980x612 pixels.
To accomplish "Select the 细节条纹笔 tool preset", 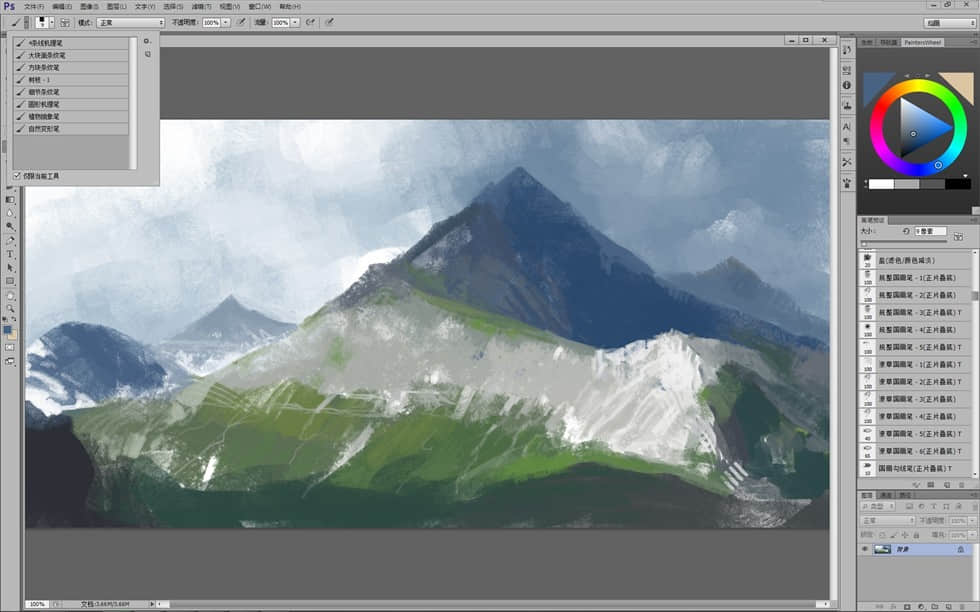I will click(x=71, y=92).
